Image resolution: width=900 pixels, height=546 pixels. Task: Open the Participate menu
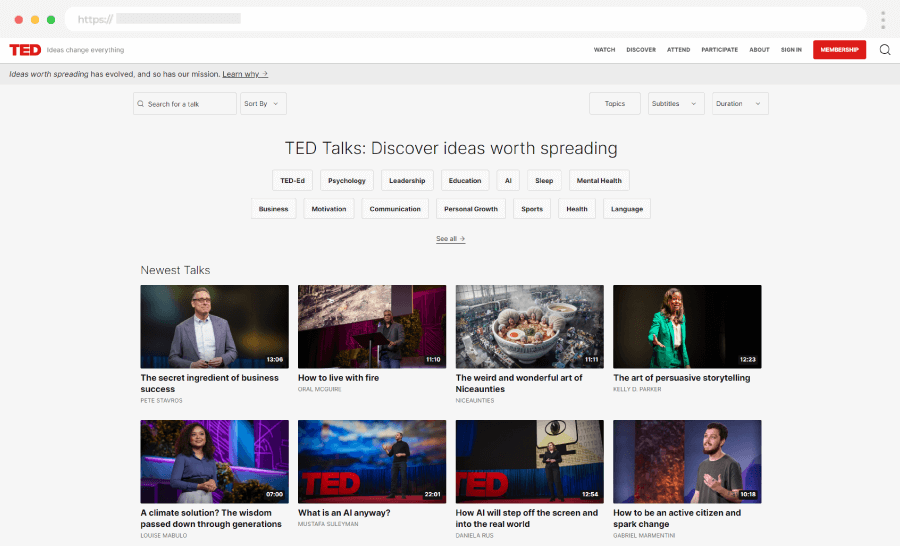click(719, 50)
